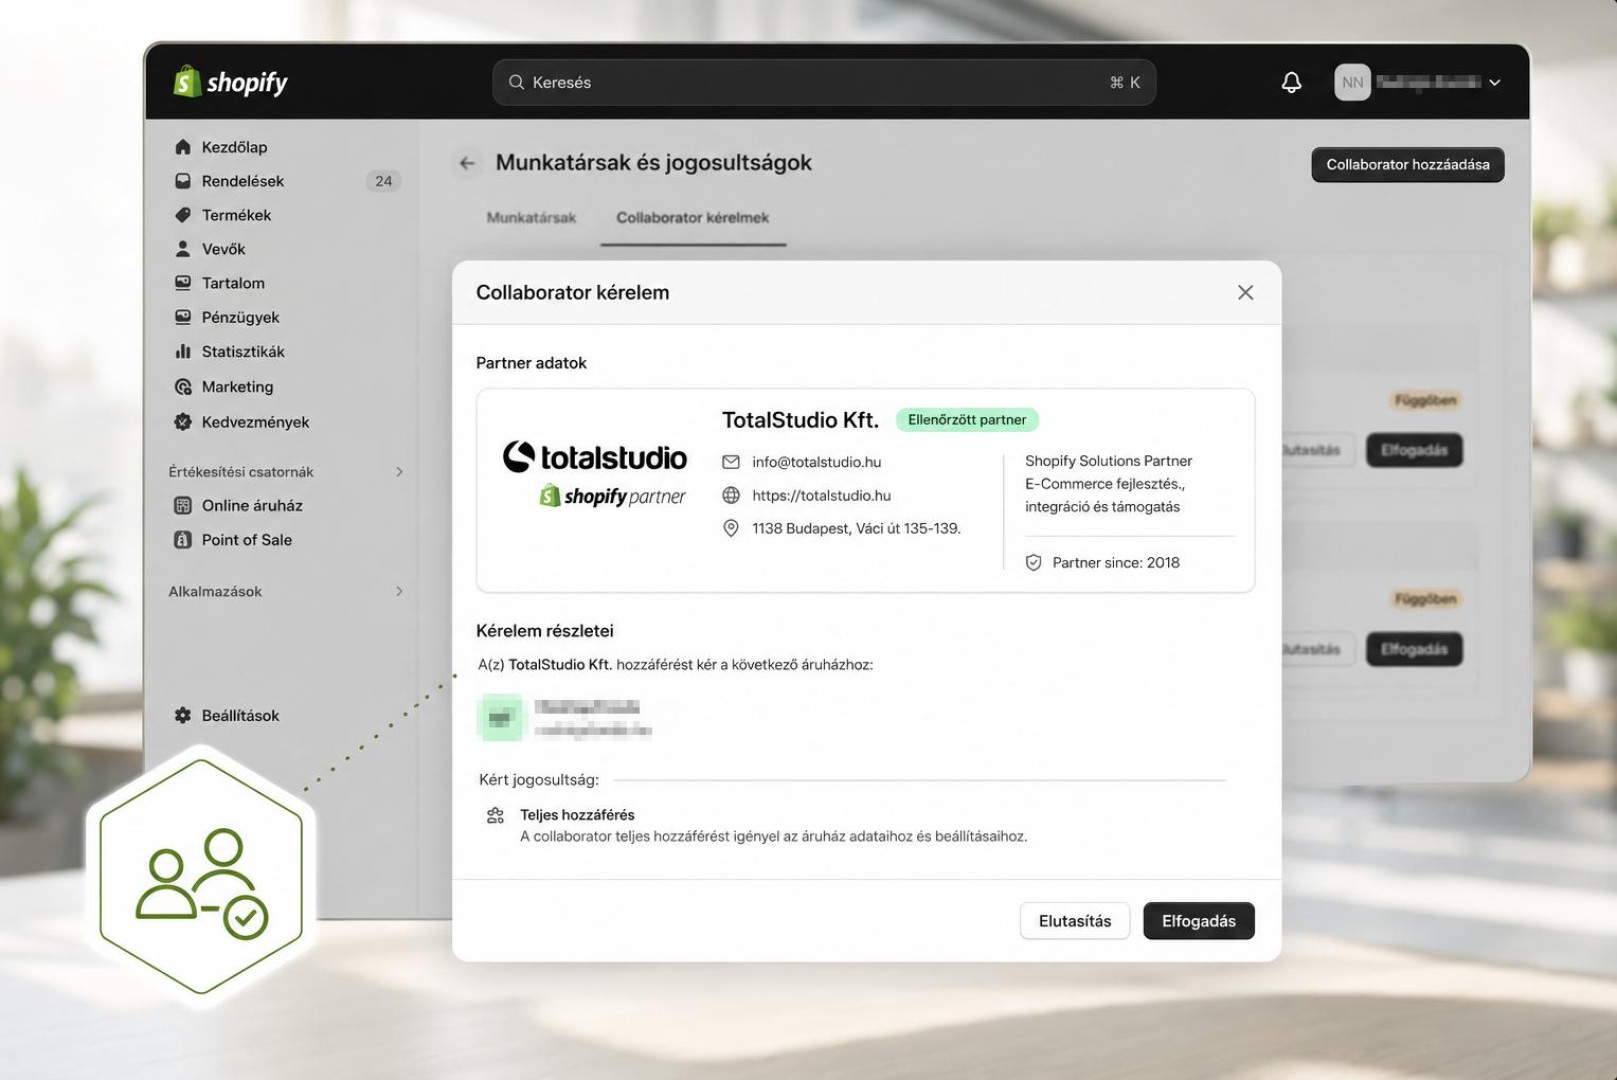Open Tartalom content icon
1617x1080 pixels.
click(183, 283)
